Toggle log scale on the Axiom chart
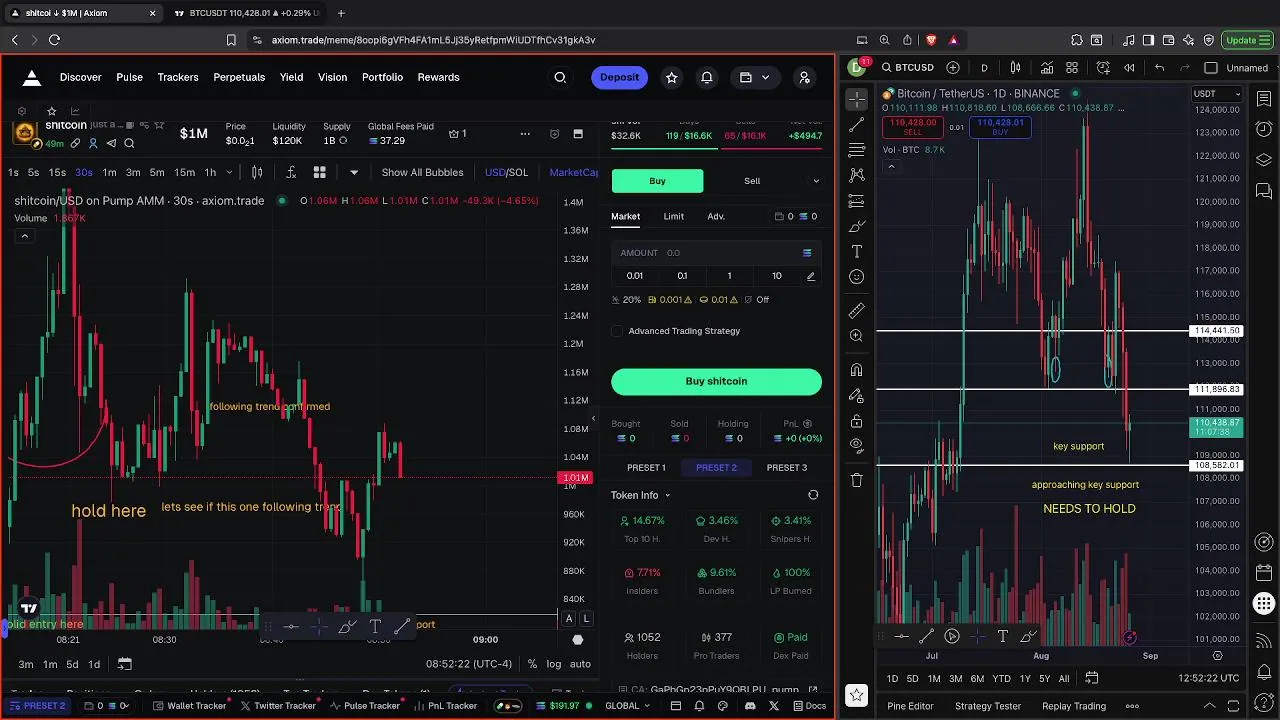The image size is (1280, 720). pyautogui.click(x=554, y=664)
